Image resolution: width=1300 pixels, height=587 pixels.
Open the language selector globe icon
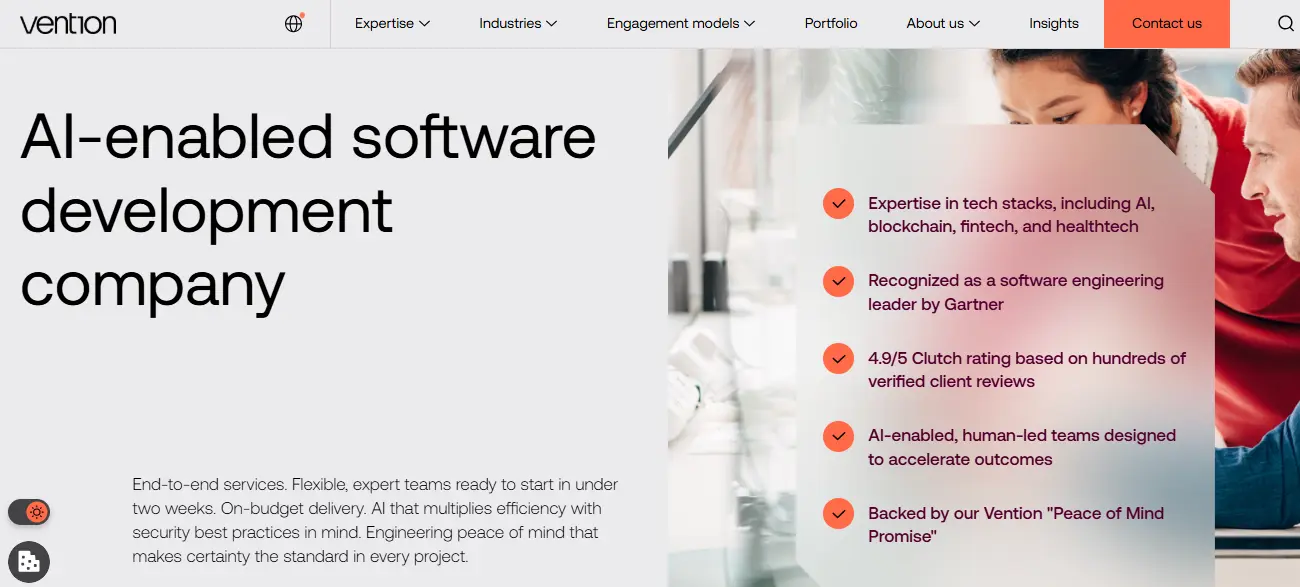coord(293,24)
